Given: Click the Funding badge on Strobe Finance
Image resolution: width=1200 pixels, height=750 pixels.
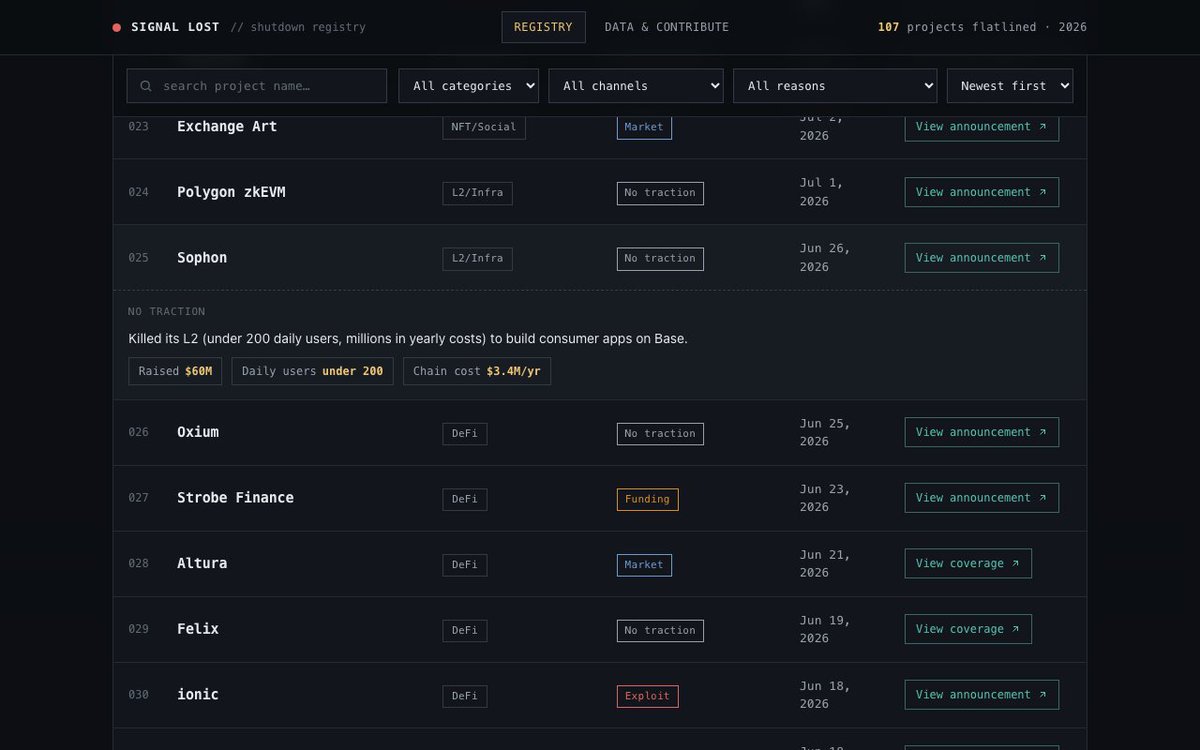Looking at the screenshot, I should [648, 500].
